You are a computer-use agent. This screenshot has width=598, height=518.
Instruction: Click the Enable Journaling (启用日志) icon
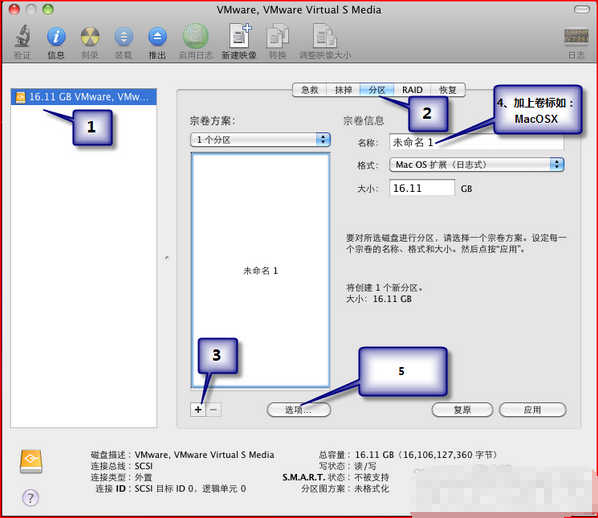coord(196,37)
